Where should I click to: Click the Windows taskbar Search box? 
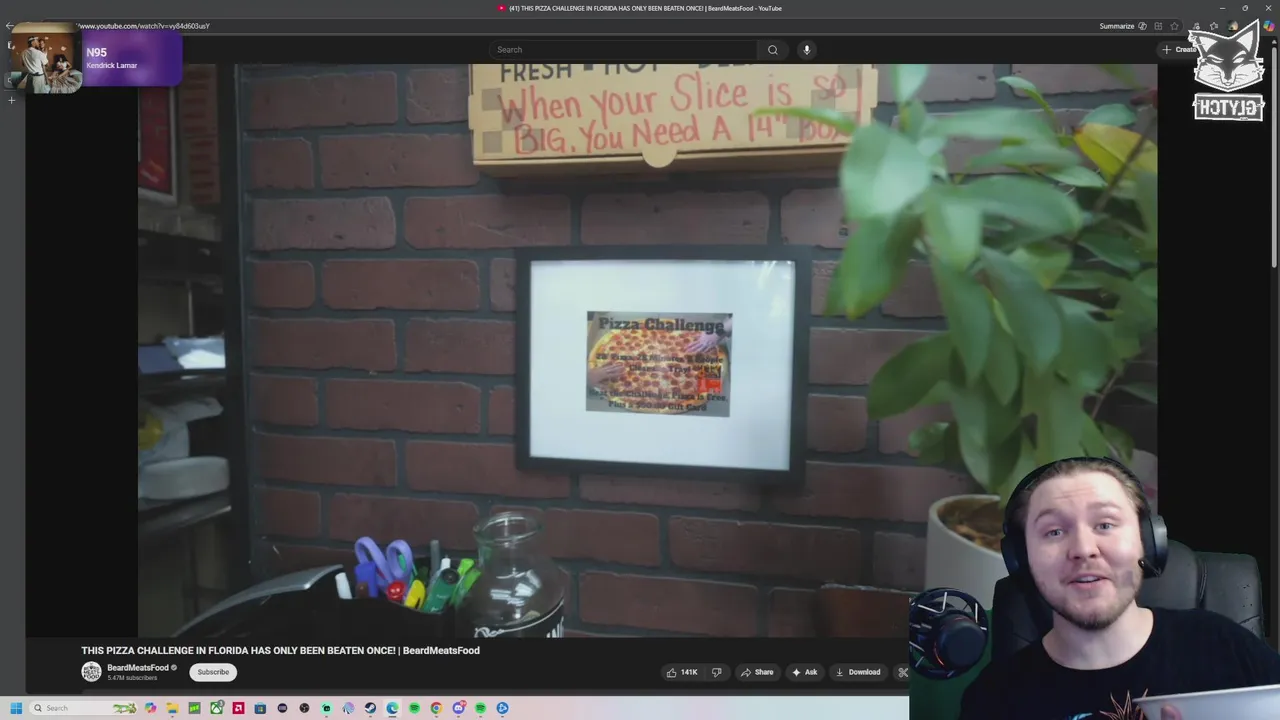85,708
